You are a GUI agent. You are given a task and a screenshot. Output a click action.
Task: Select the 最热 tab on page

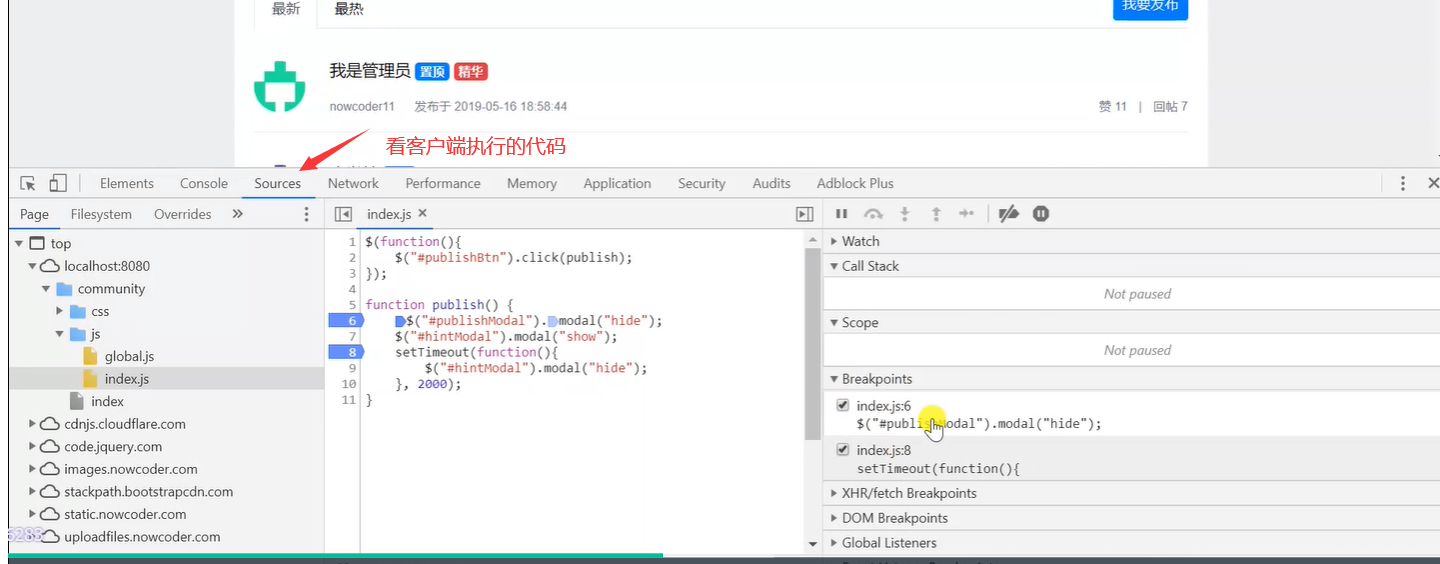pos(349,9)
